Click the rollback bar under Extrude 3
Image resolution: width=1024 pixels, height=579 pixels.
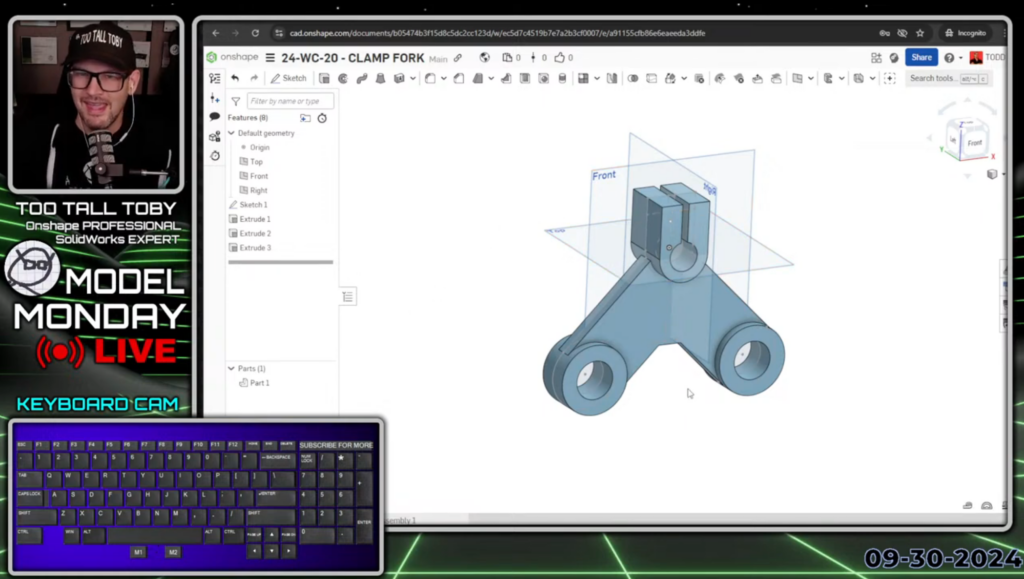[281, 262]
